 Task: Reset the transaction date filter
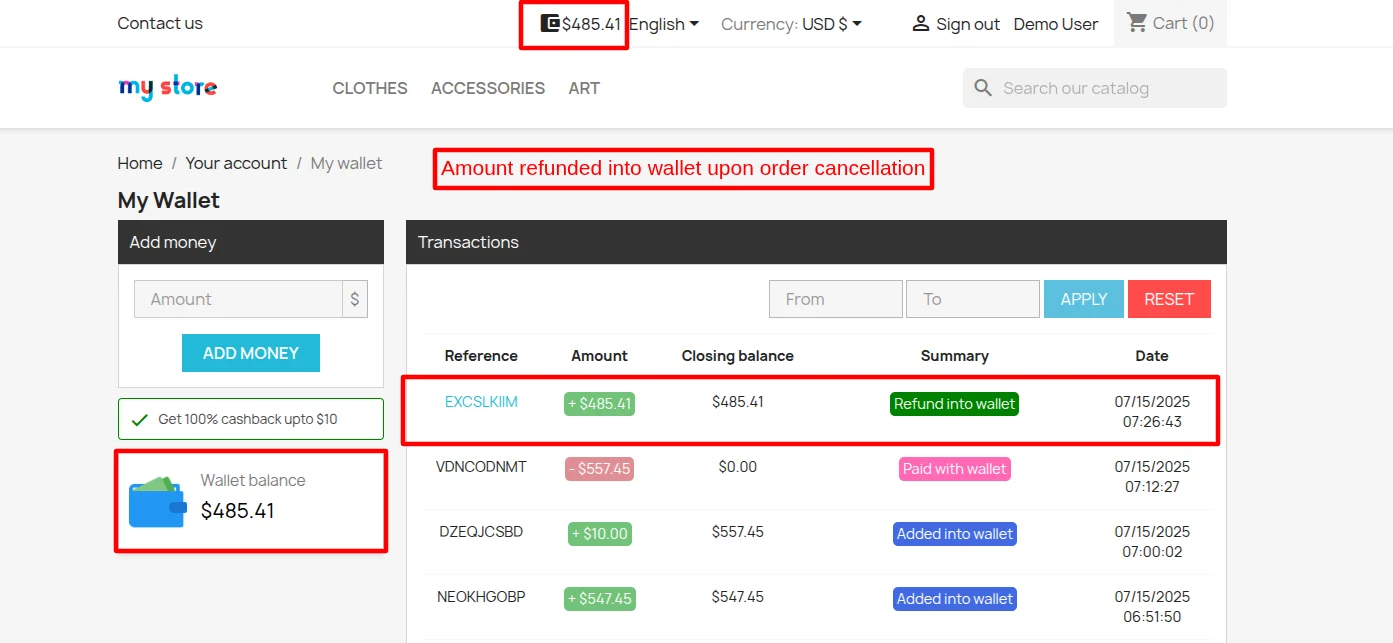[x=1169, y=299]
